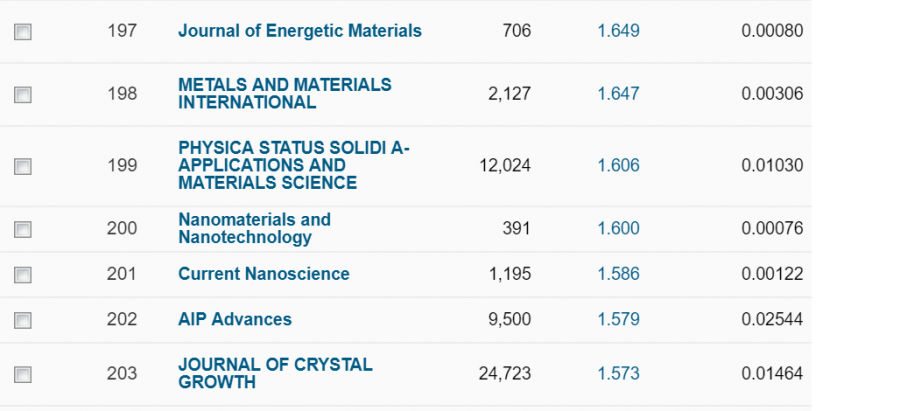This screenshot has height=411, width=900.
Task: Click impact factor 1.649 link
Action: 618,31
